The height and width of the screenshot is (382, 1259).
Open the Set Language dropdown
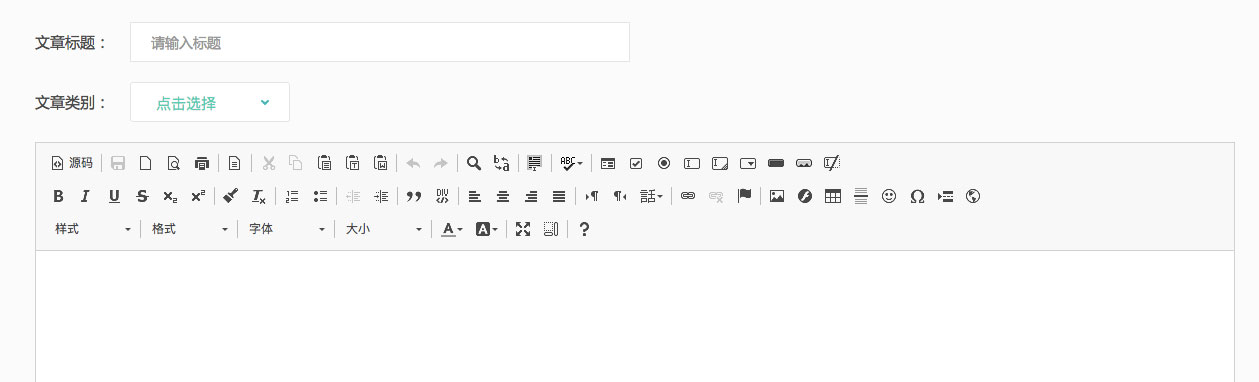[651, 196]
